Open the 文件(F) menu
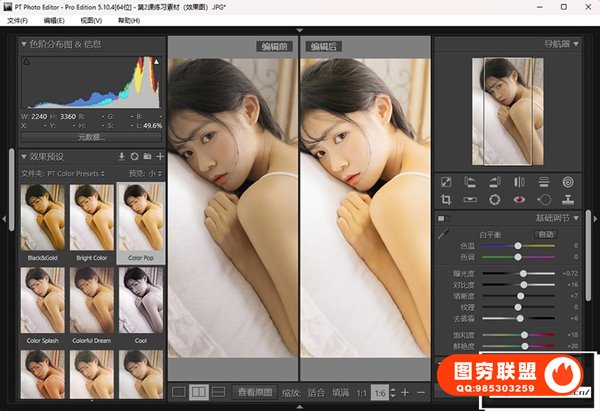This screenshot has height=411, width=600. [x=18, y=20]
